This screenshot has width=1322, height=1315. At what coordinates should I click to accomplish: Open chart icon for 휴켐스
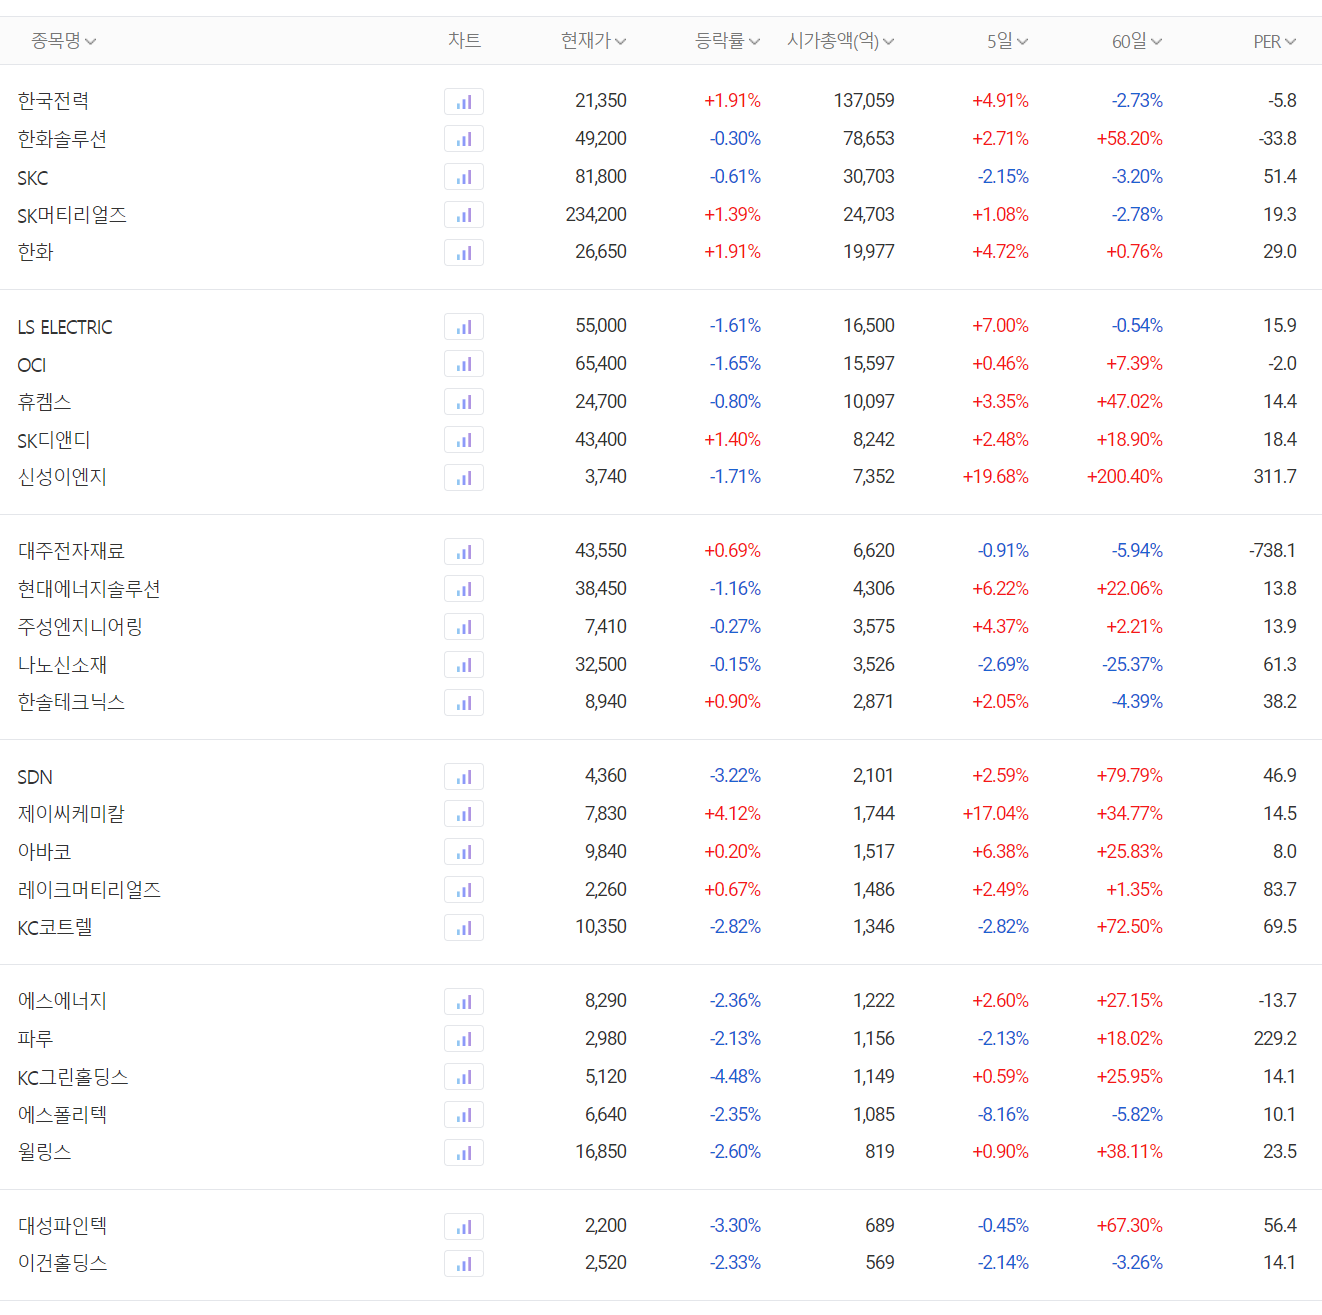[x=464, y=402]
